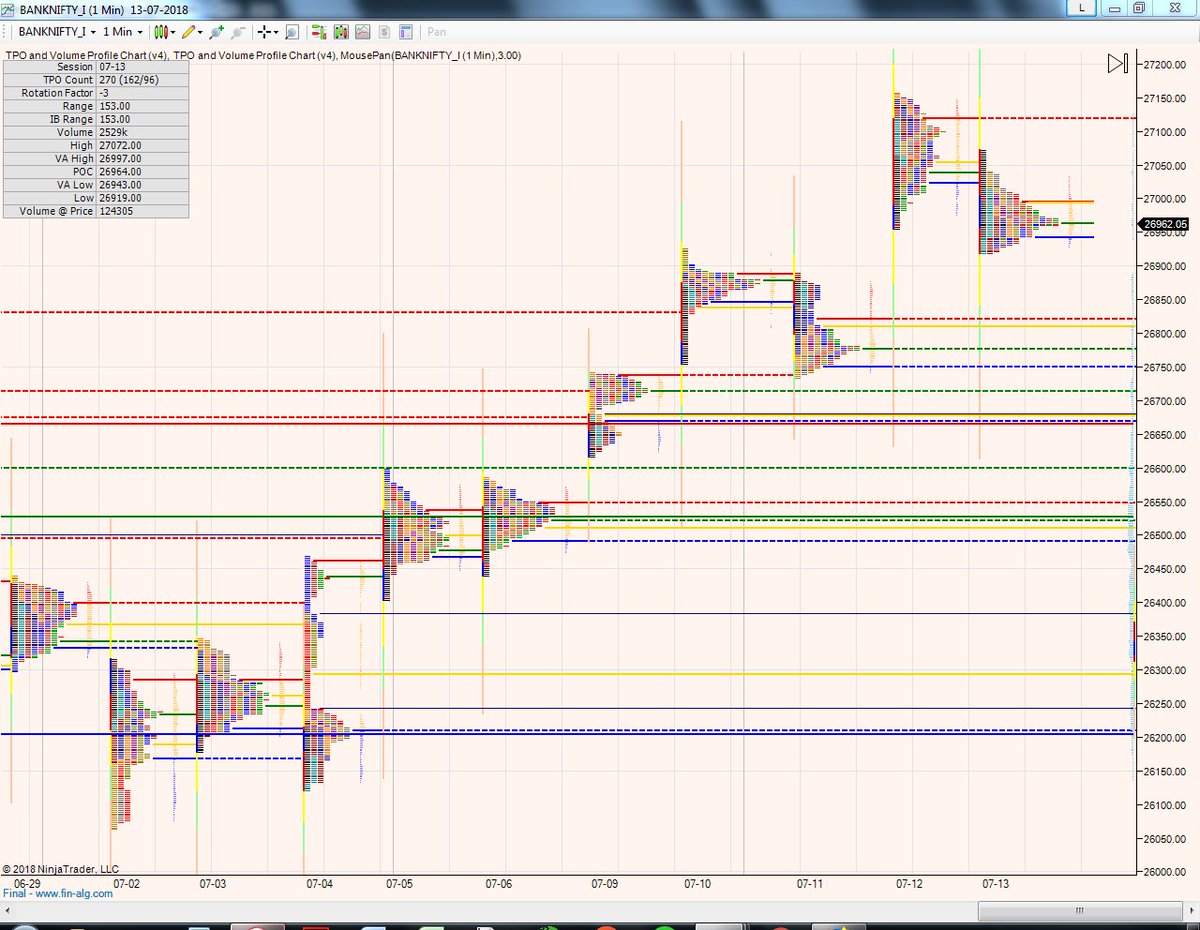Screen dimensions: 1200x930
Task: Select the IB Range row label
Action: tap(50, 119)
